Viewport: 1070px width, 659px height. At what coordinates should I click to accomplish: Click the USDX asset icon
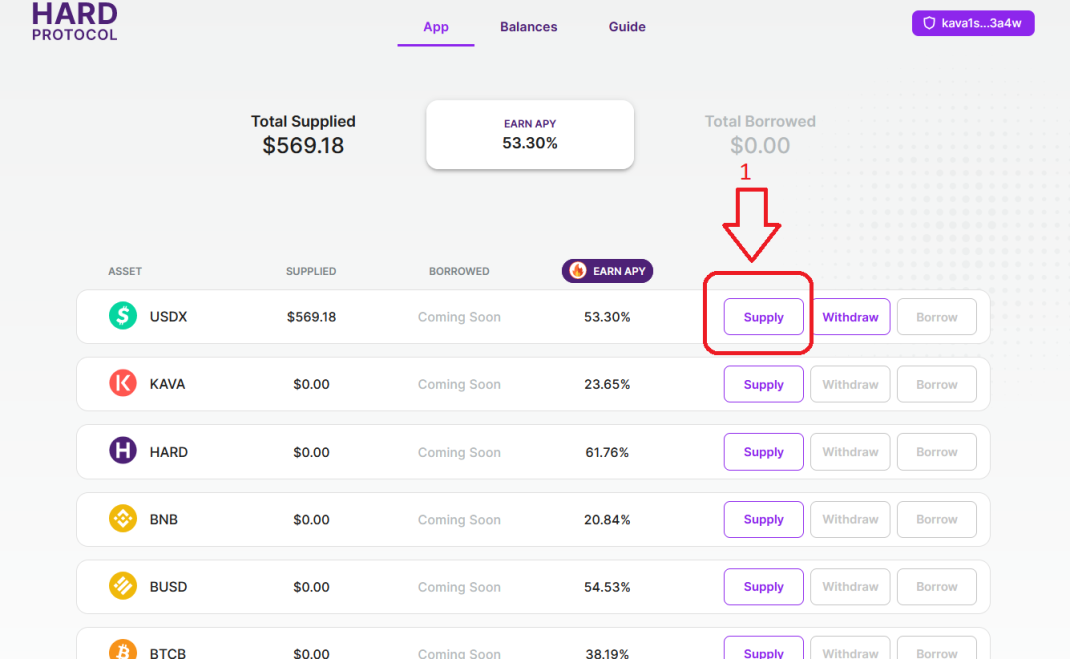(123, 316)
